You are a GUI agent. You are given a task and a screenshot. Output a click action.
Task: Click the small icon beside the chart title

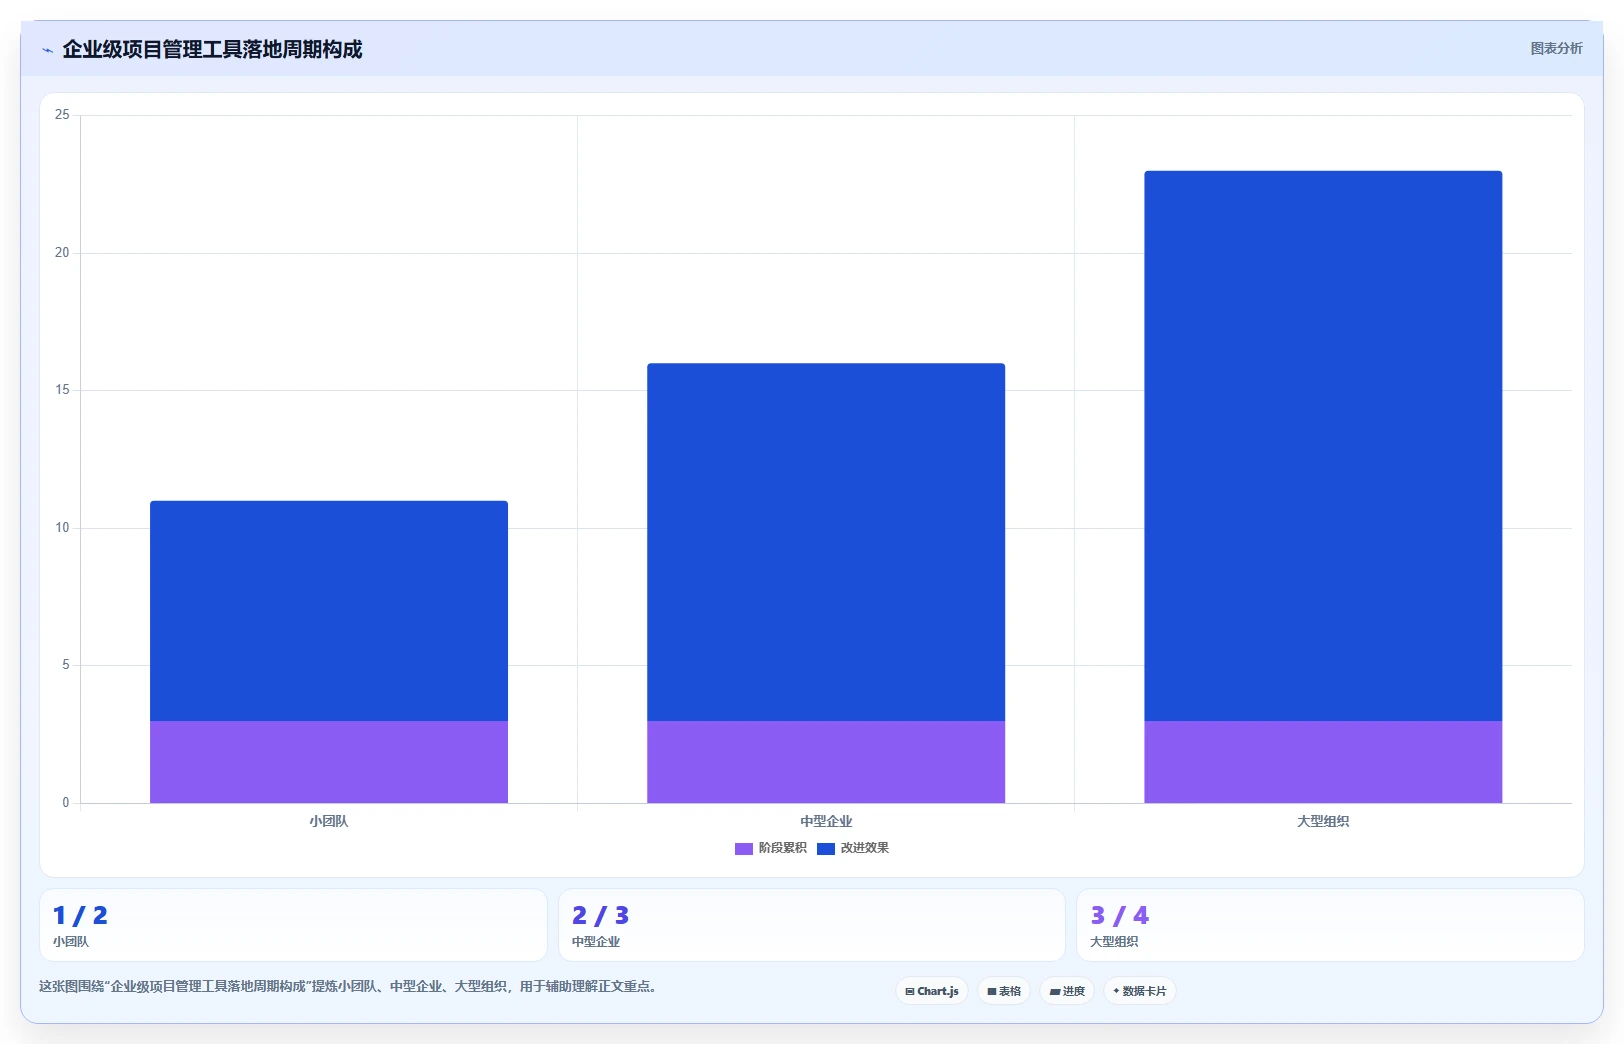[x=47, y=50]
